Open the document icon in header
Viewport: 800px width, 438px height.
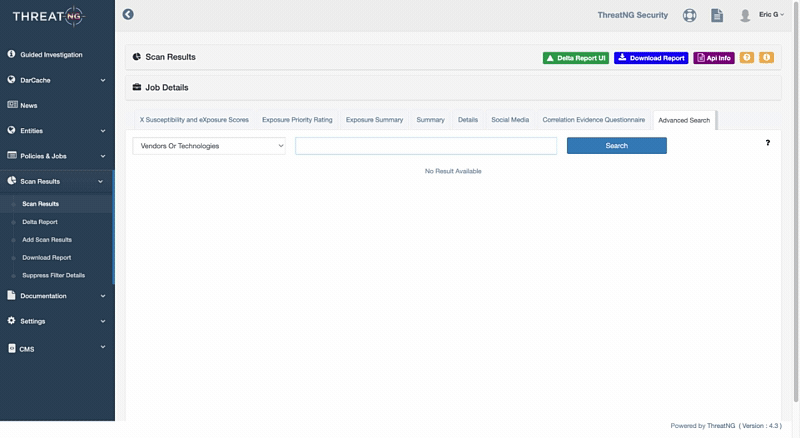[x=717, y=15]
